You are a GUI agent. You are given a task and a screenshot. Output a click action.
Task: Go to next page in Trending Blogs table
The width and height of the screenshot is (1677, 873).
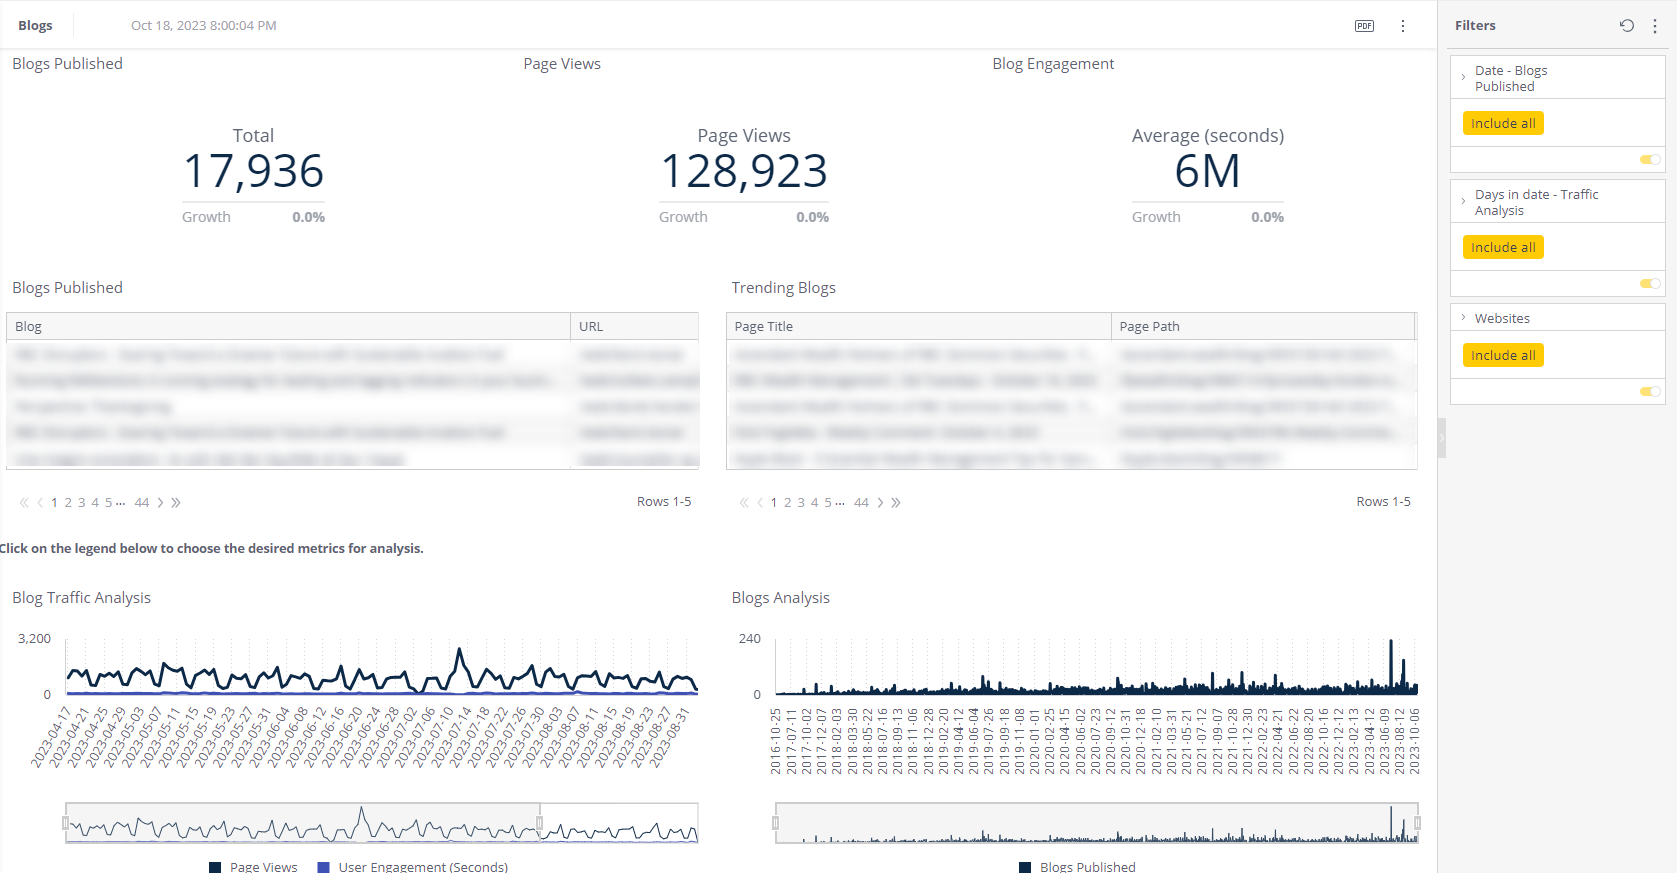880,503
